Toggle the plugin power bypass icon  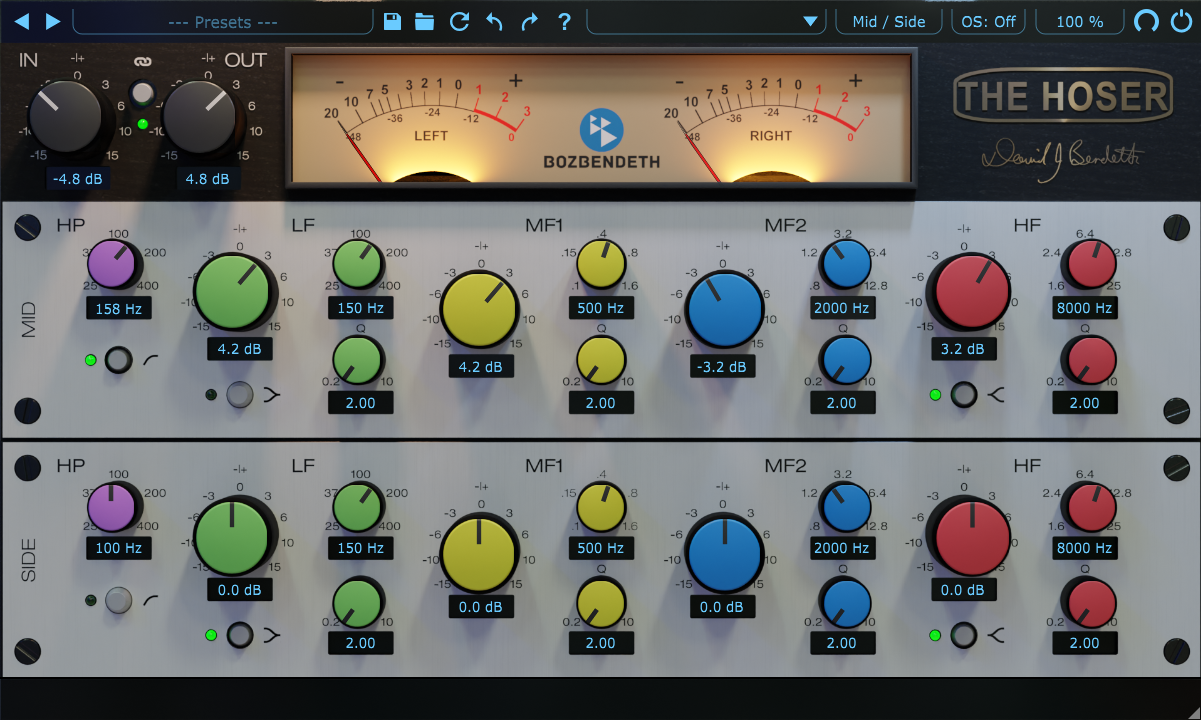[x=1181, y=21]
